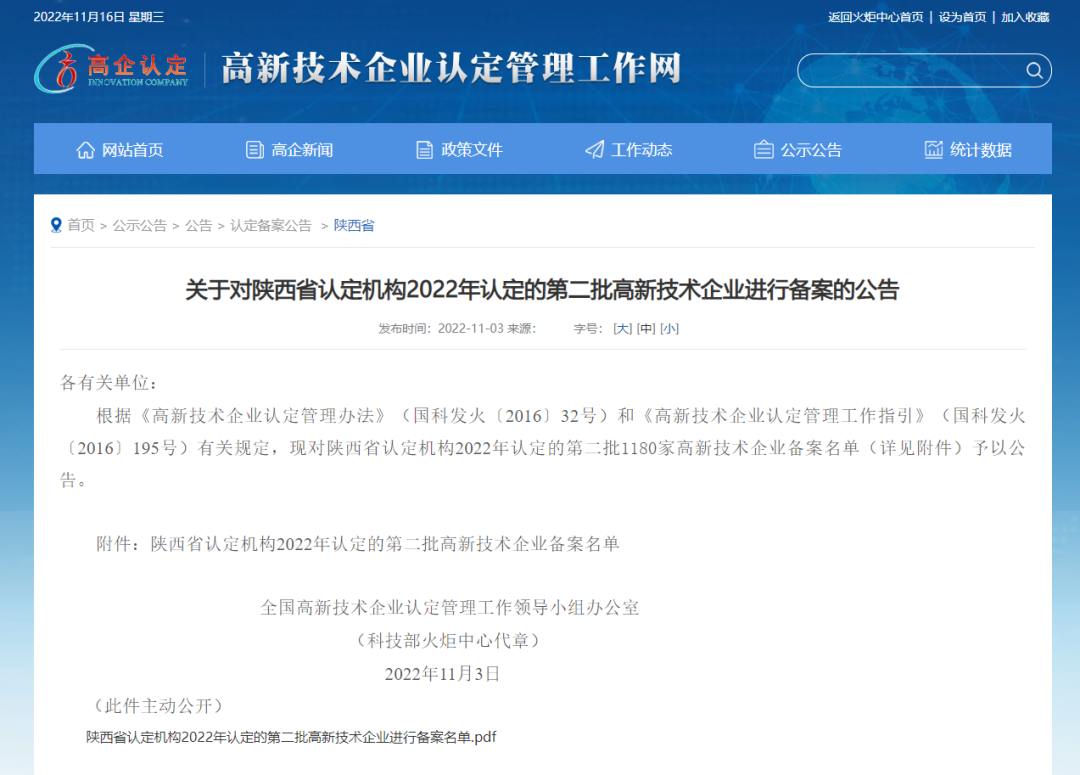Set font size to medium [中]
Image resolution: width=1080 pixels, height=775 pixels.
click(646, 328)
